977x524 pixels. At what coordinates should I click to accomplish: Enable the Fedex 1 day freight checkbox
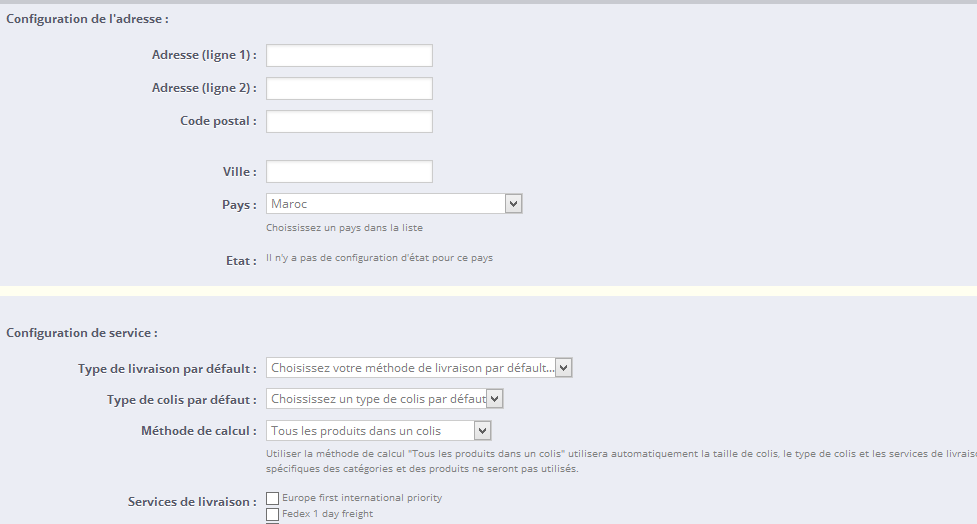[x=273, y=515]
